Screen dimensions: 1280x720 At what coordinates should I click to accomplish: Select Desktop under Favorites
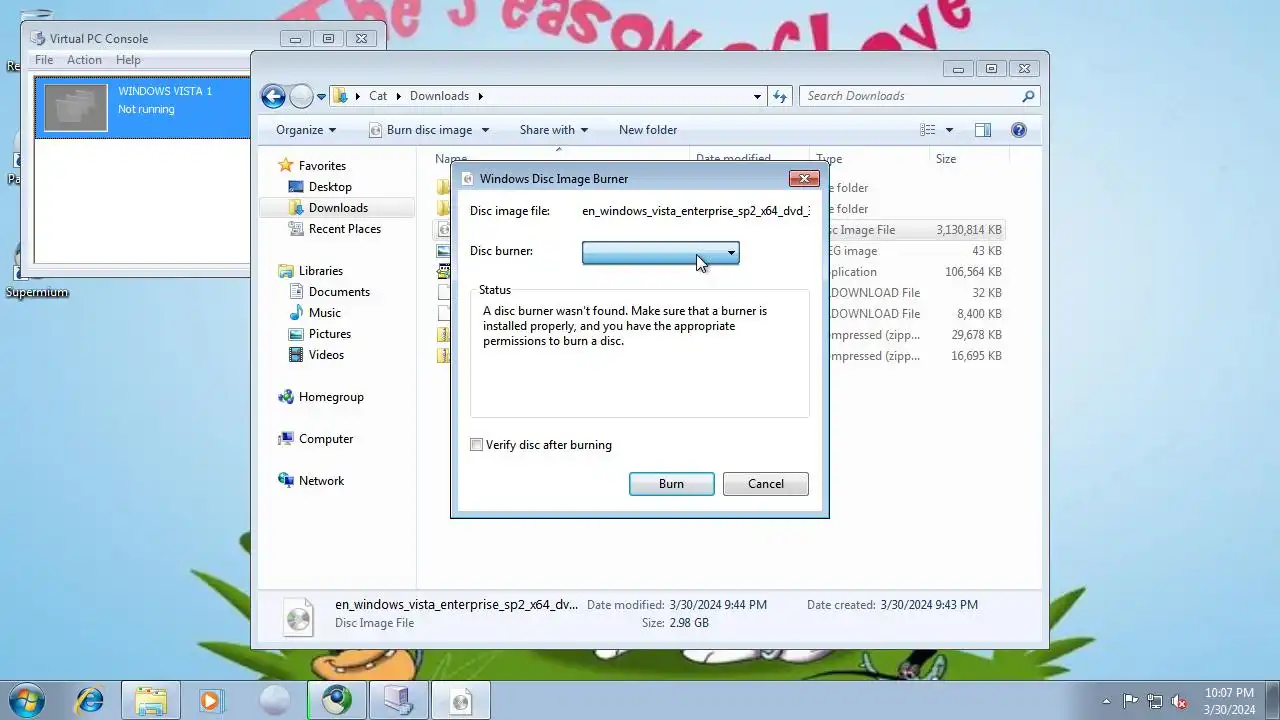(330, 187)
